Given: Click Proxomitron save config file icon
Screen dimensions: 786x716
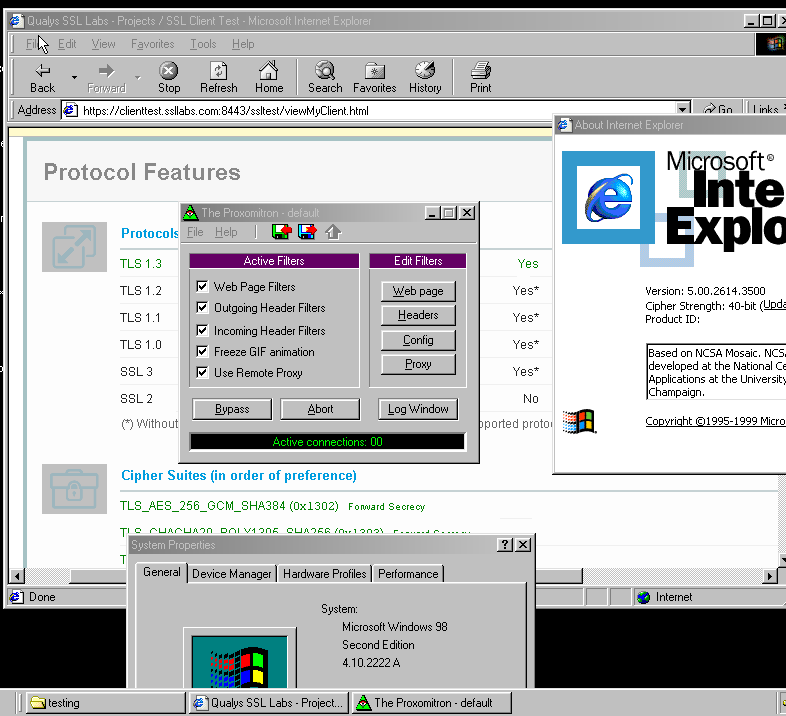Looking at the screenshot, I should [307, 232].
